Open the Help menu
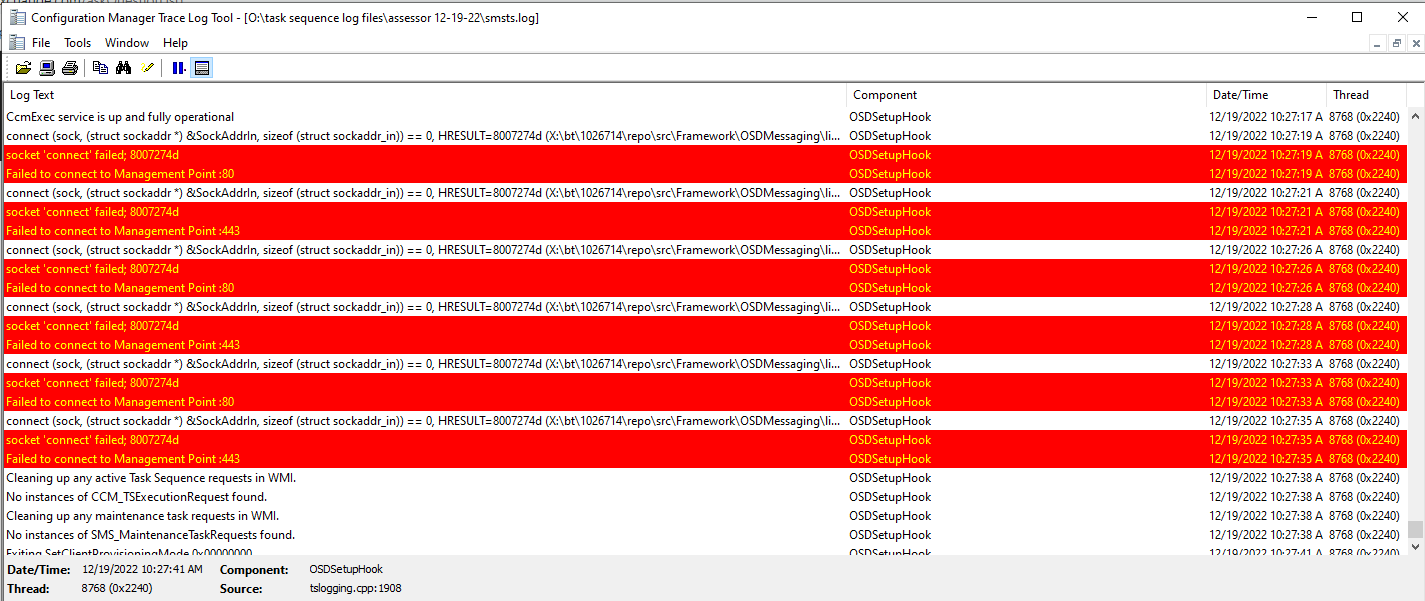1425x601 pixels. coord(175,42)
